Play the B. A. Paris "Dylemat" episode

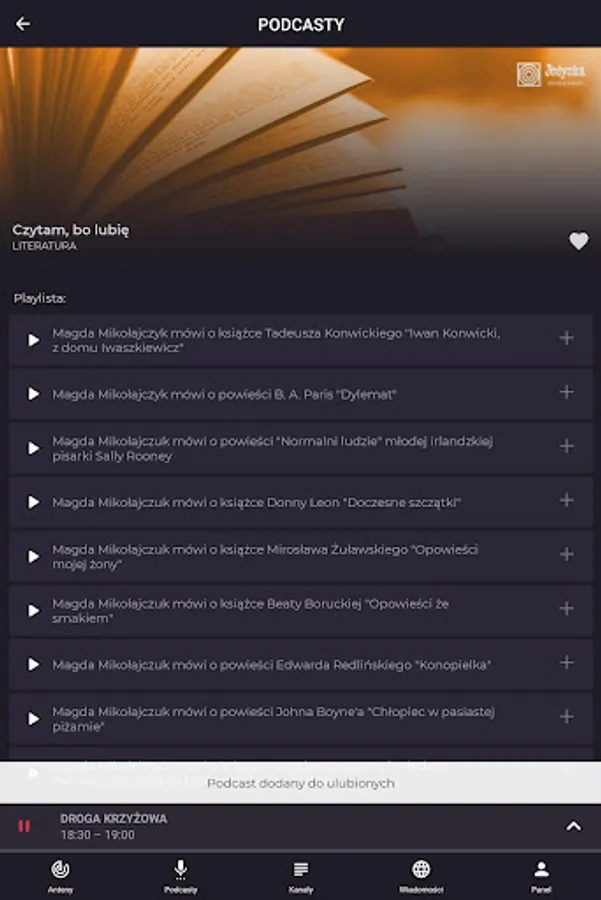(x=34, y=394)
